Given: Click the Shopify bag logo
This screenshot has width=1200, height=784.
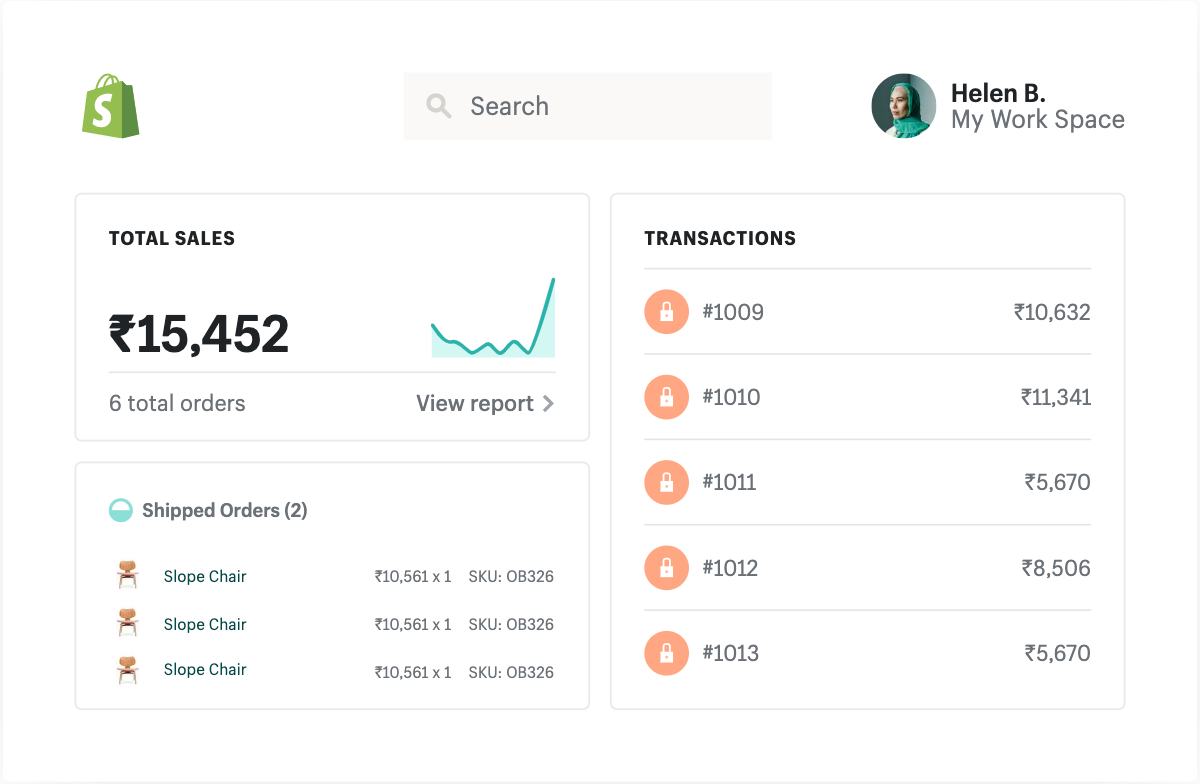Looking at the screenshot, I should [x=110, y=106].
